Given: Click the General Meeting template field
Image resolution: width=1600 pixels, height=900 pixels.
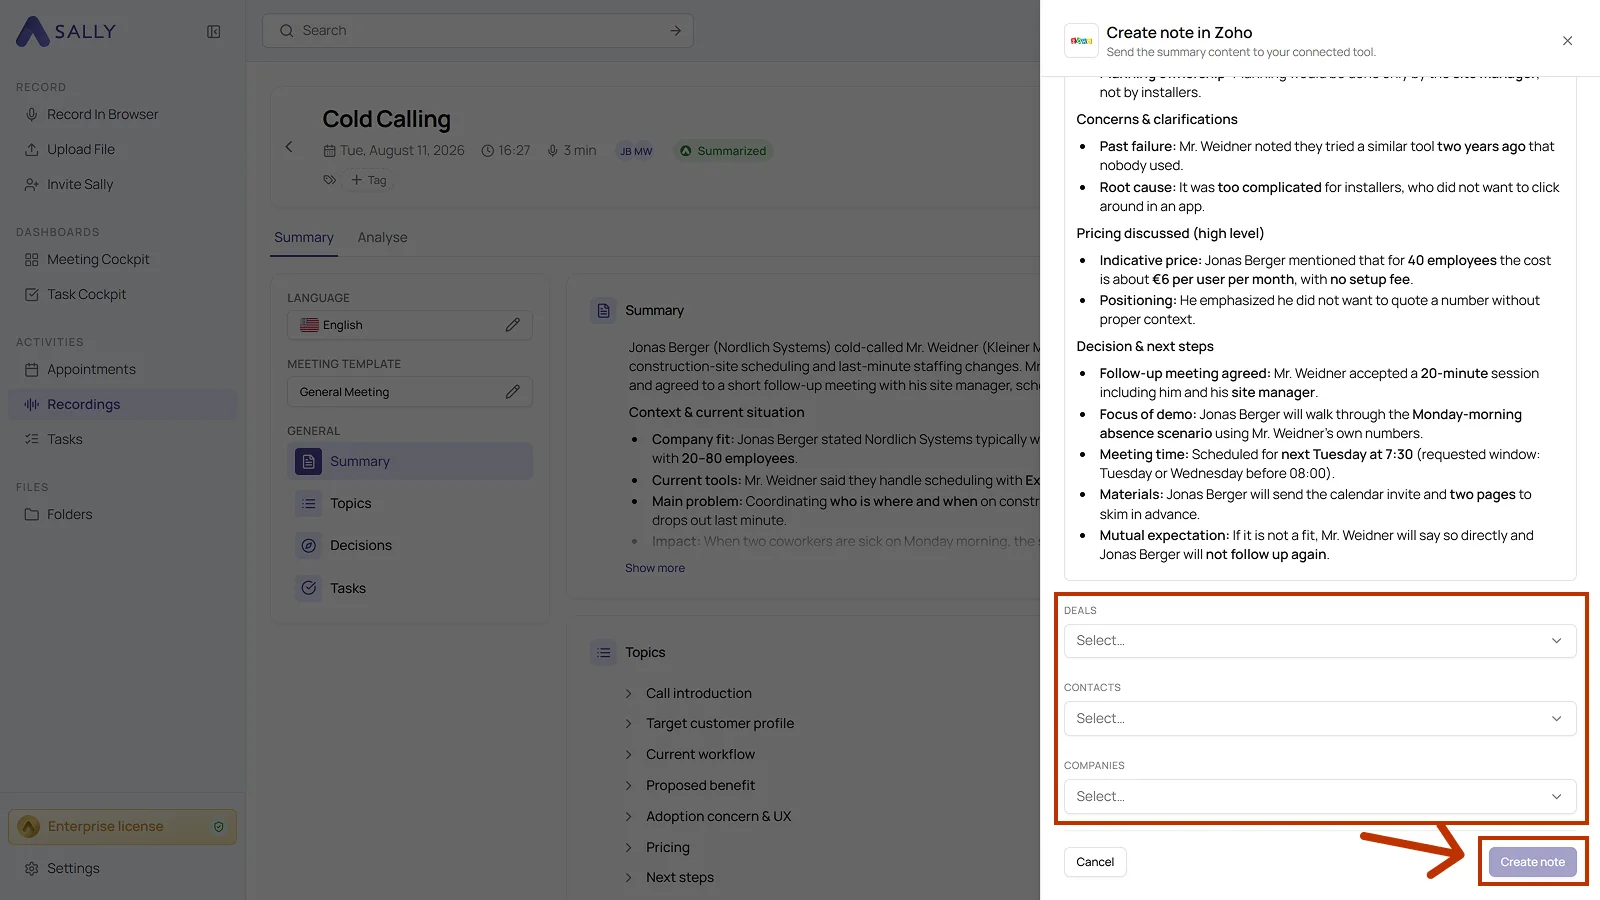Looking at the screenshot, I should (x=410, y=392).
